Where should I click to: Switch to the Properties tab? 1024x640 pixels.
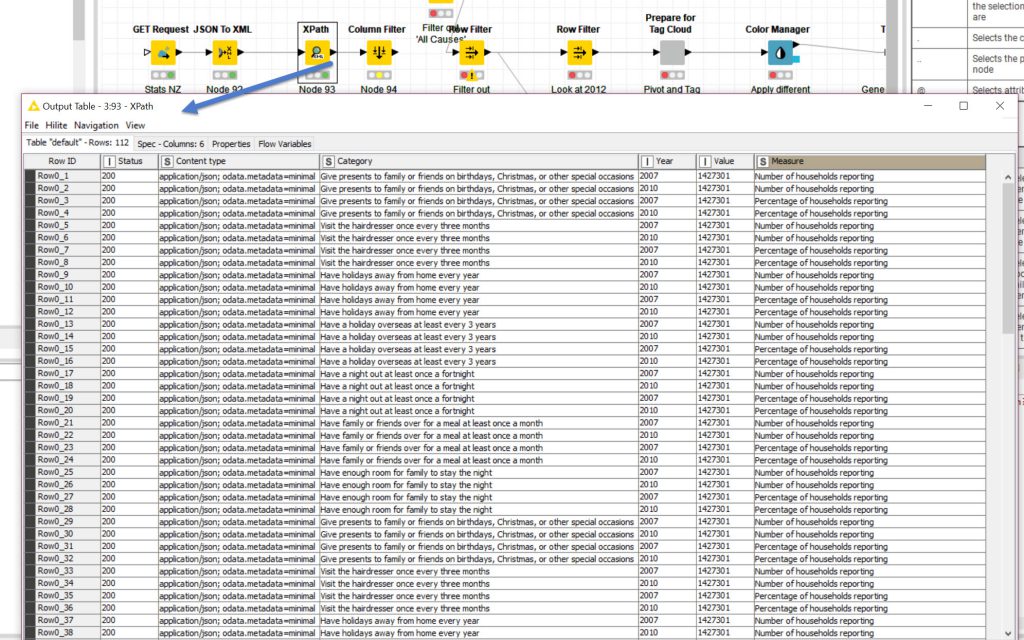231,144
